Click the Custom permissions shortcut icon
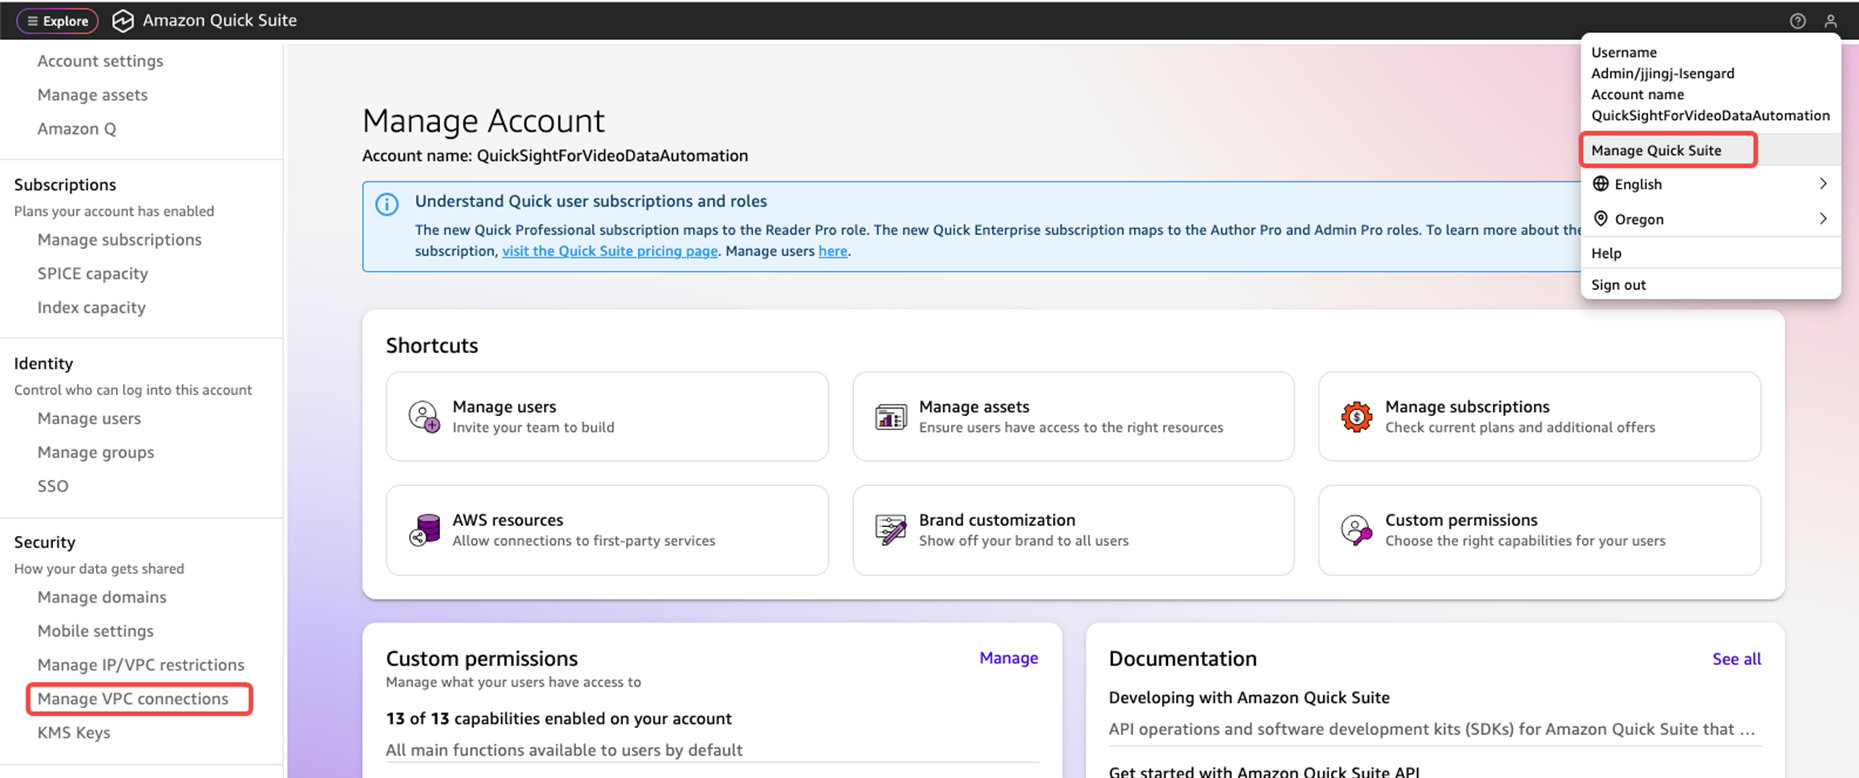Image resolution: width=1859 pixels, height=778 pixels. (1356, 529)
